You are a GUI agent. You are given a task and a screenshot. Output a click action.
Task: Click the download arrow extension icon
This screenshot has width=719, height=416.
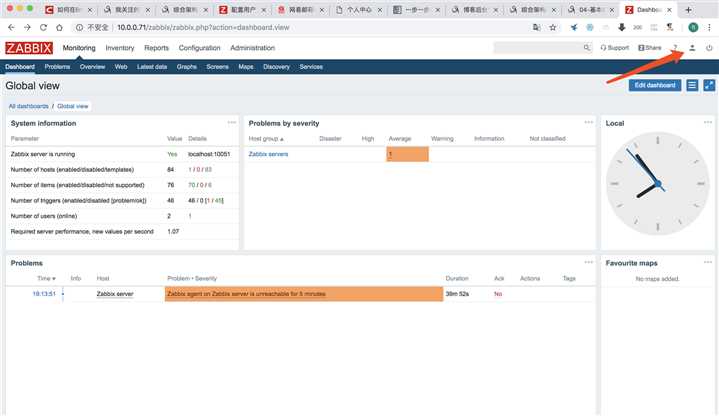(x=622, y=28)
